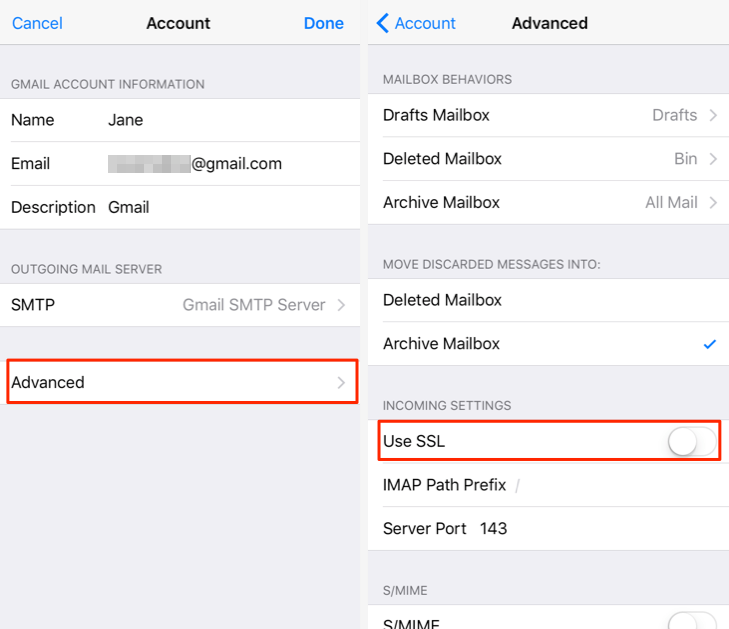
Task: Click the chevron on the Advanced row
Action: 341,383
